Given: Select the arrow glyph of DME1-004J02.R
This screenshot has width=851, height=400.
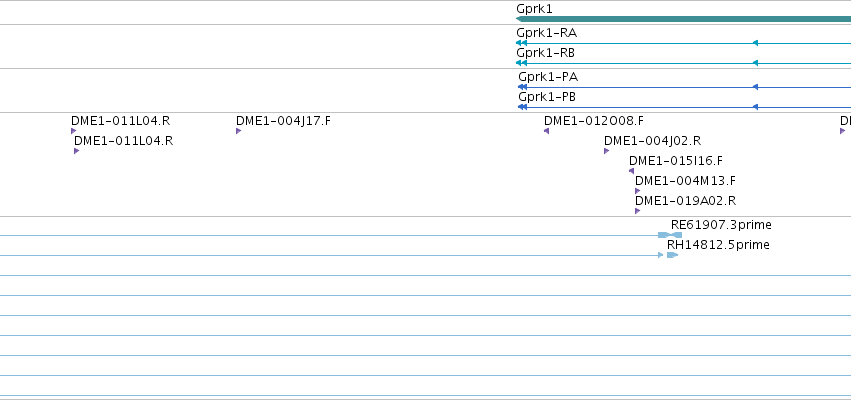Looking at the screenshot, I should pos(606,151).
